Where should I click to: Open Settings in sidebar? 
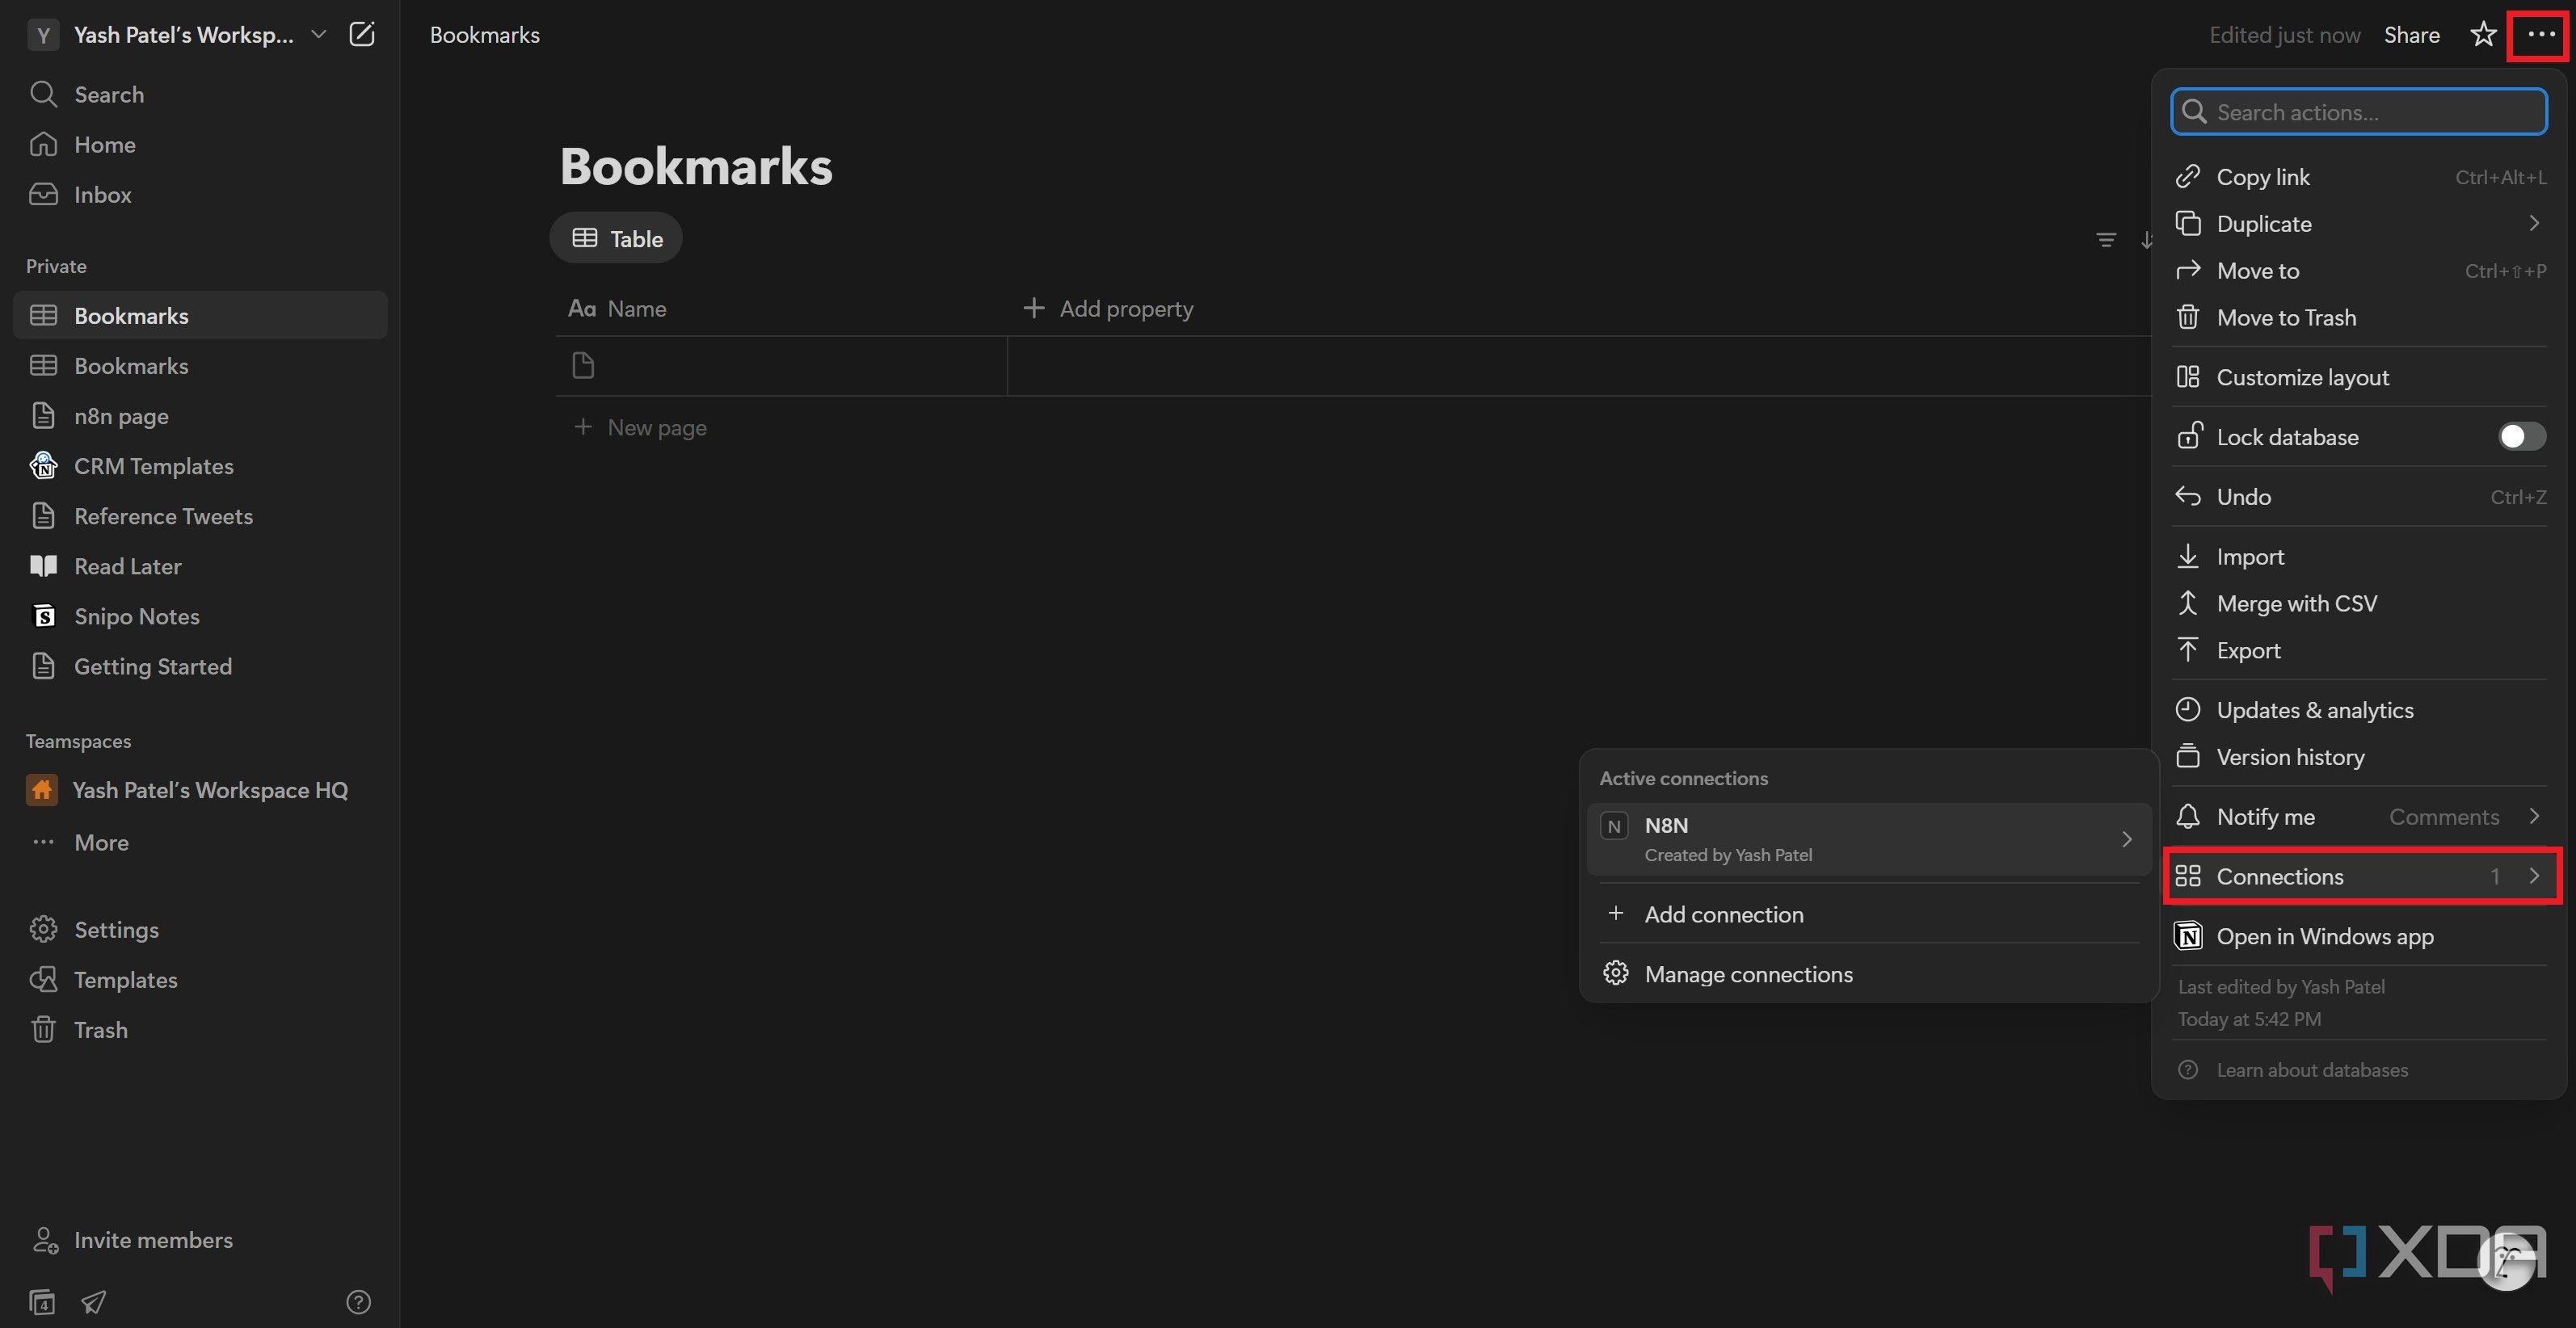point(200,929)
